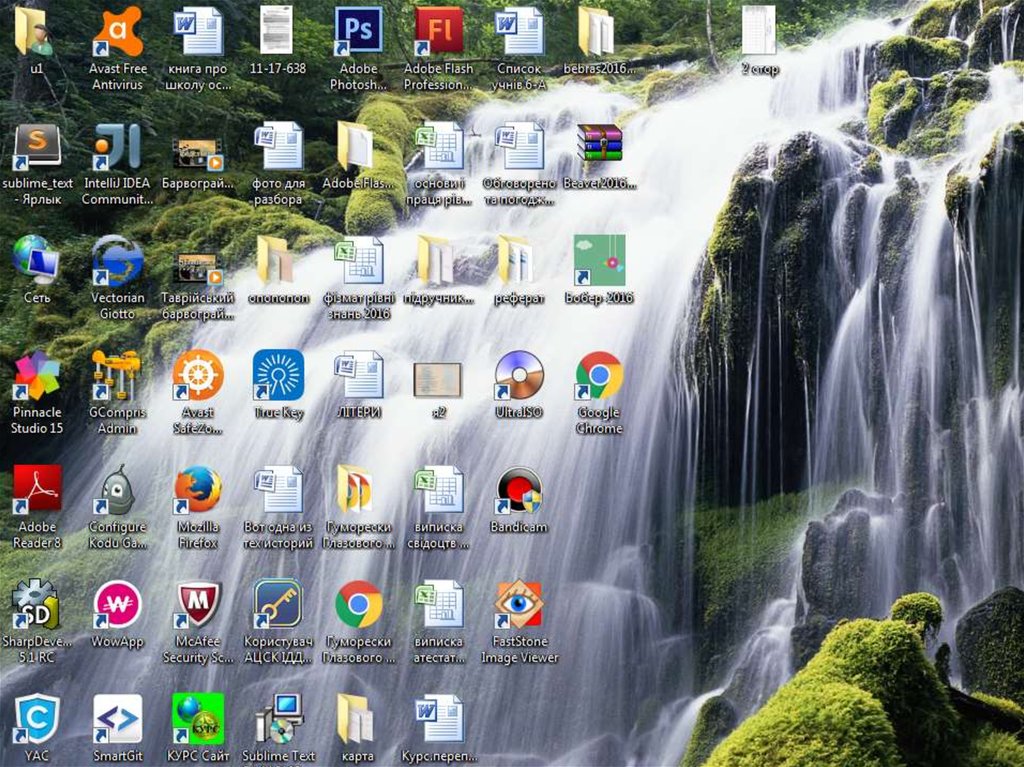
Task: Select the FastStone Image Viewer icon
Action: 519,606
